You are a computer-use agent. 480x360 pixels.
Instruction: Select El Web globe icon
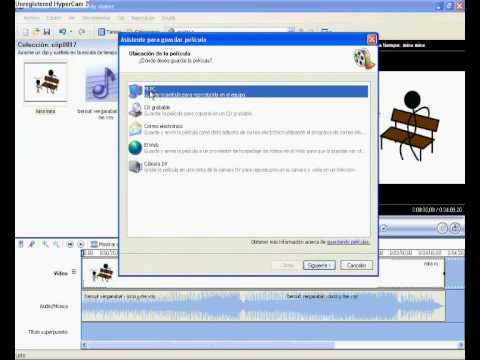coord(135,148)
